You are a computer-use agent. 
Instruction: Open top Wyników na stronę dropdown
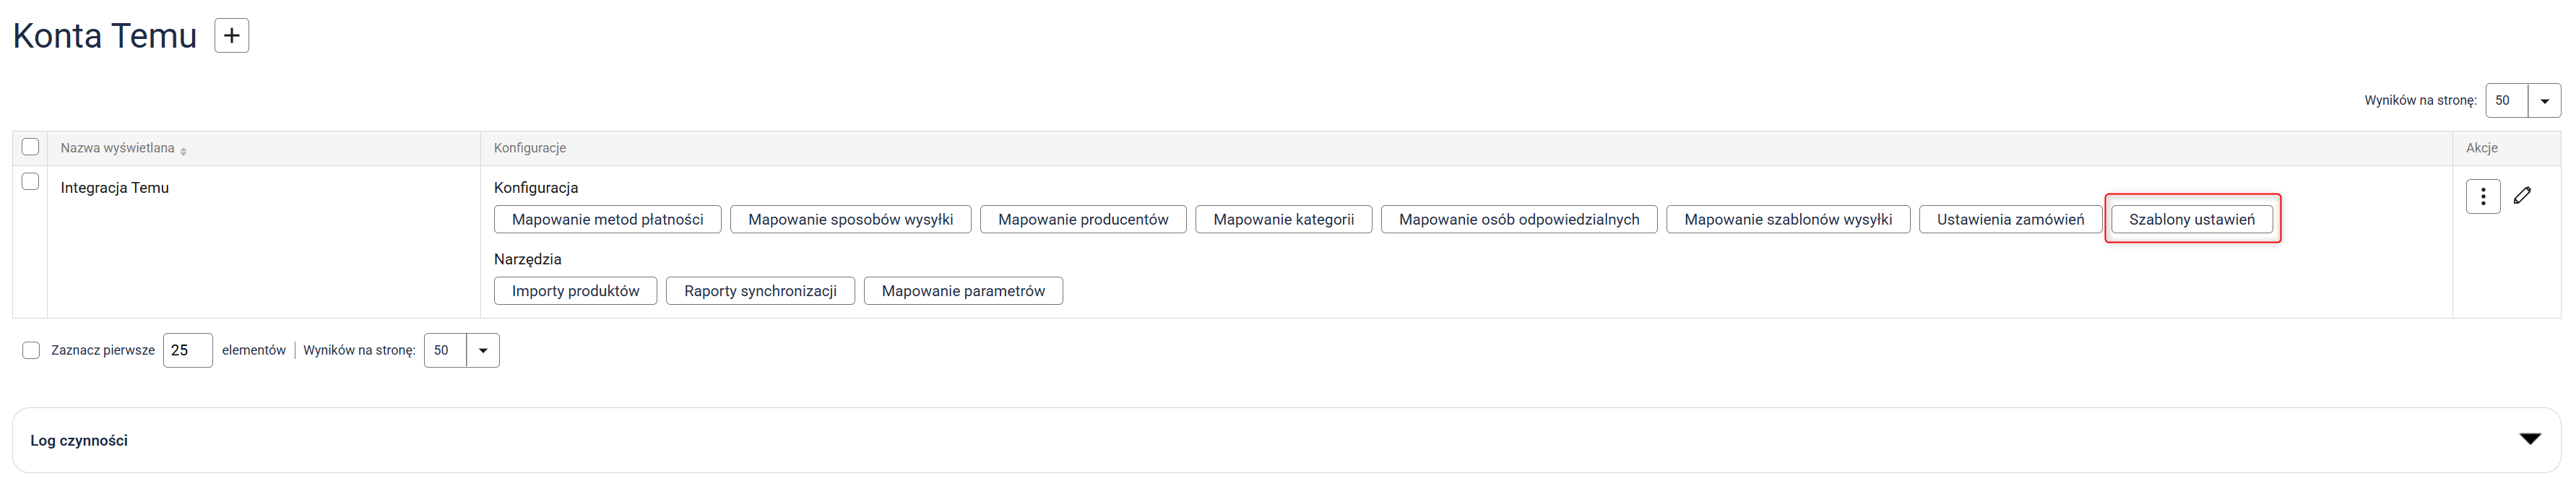2544,101
